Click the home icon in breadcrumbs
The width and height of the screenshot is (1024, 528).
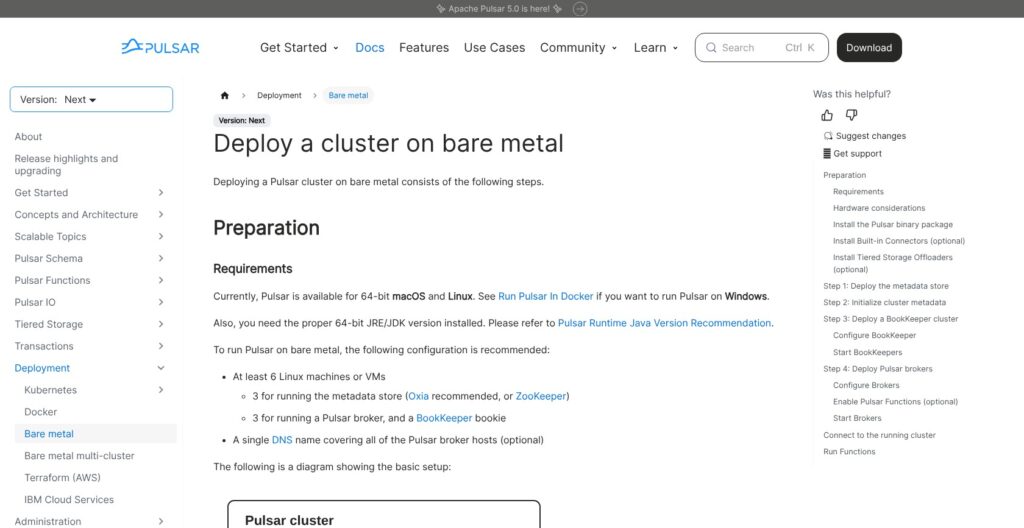point(225,95)
